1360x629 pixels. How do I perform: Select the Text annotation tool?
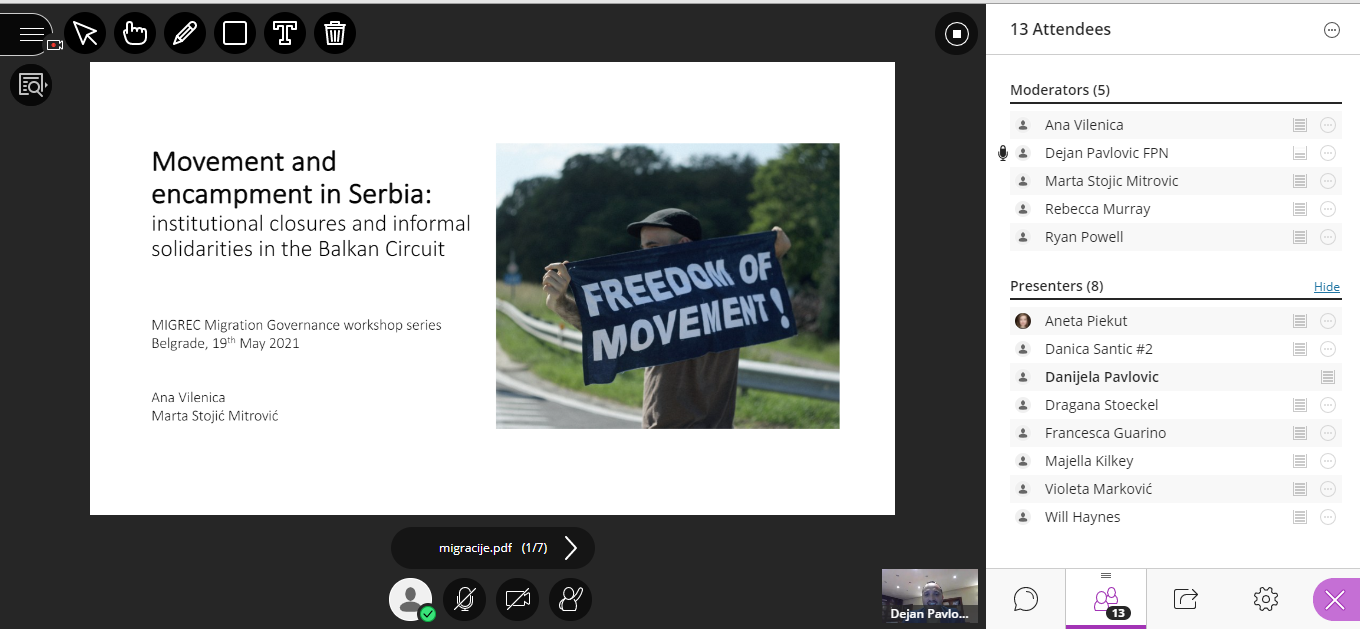285,34
